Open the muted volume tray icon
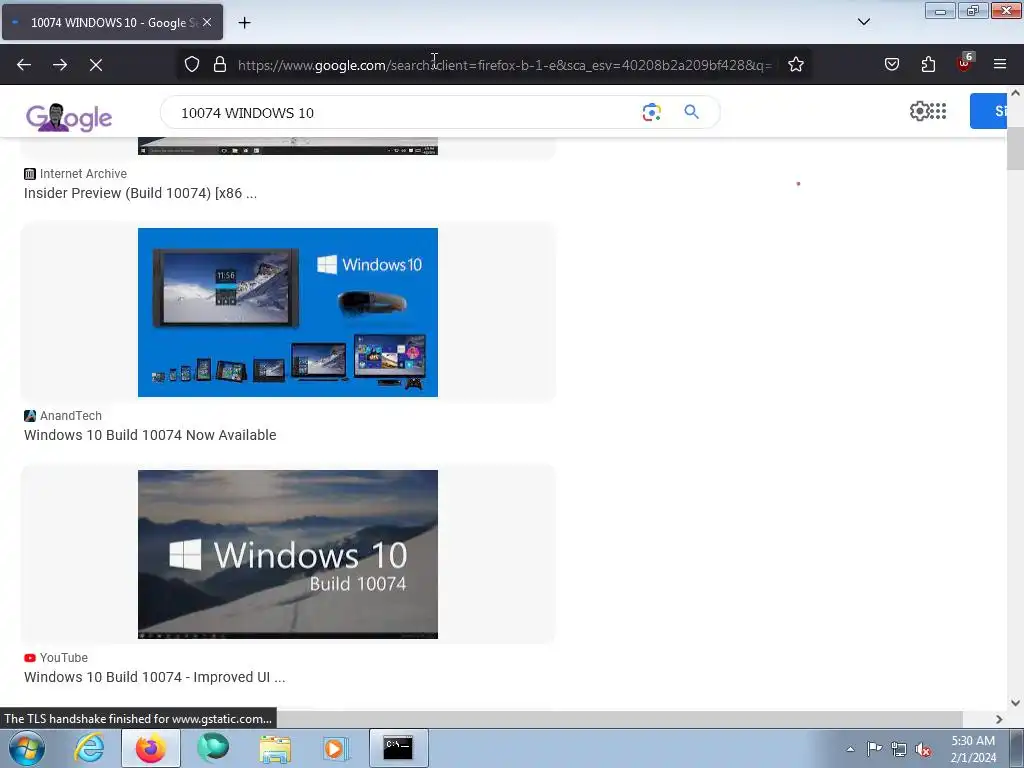This screenshot has height=768, width=1024. (923, 749)
